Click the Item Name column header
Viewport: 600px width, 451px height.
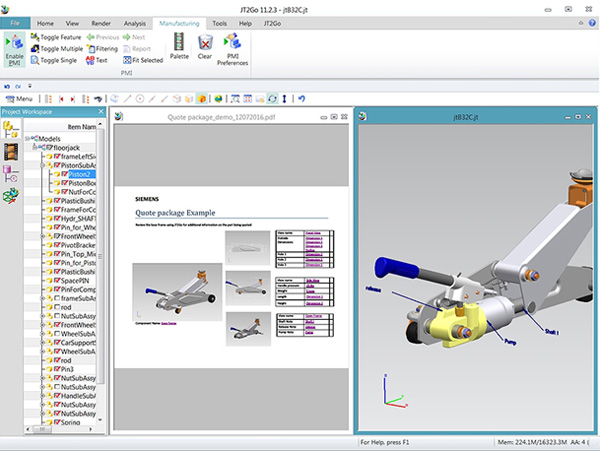pos(60,127)
